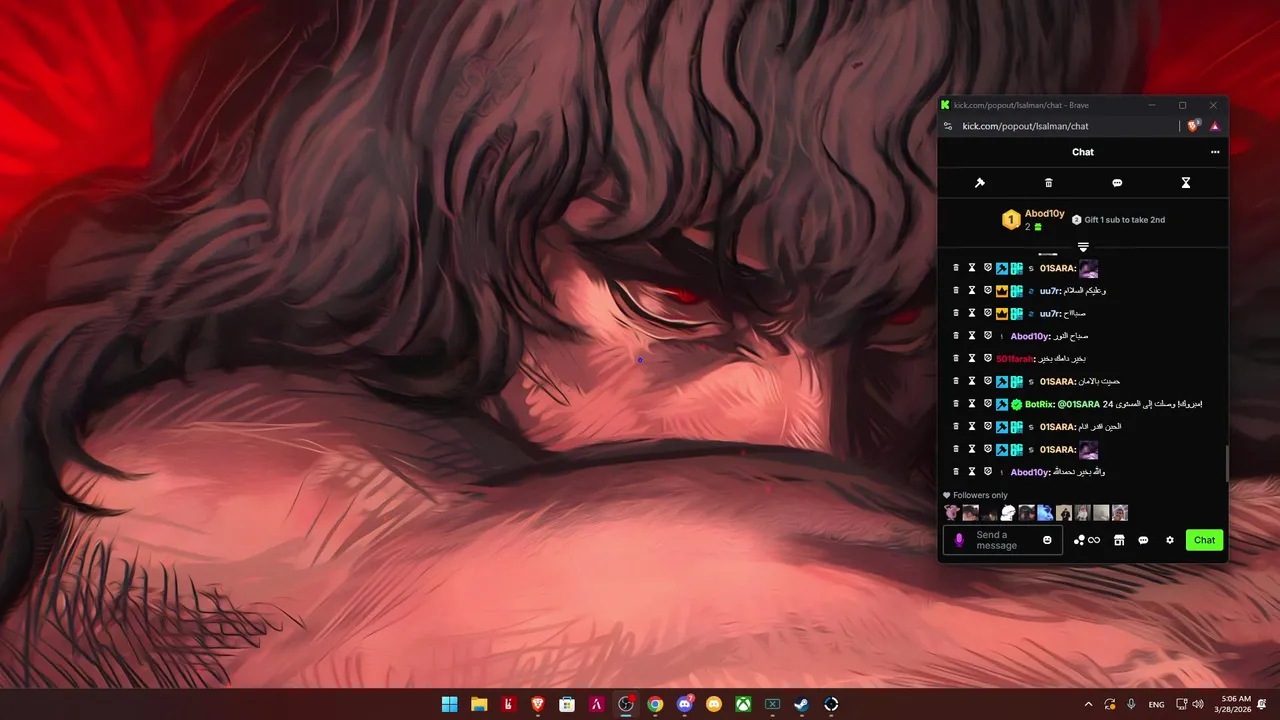This screenshot has height=720, width=1280.
Task: Click shield icon on BotRix message
Action: [987, 404]
